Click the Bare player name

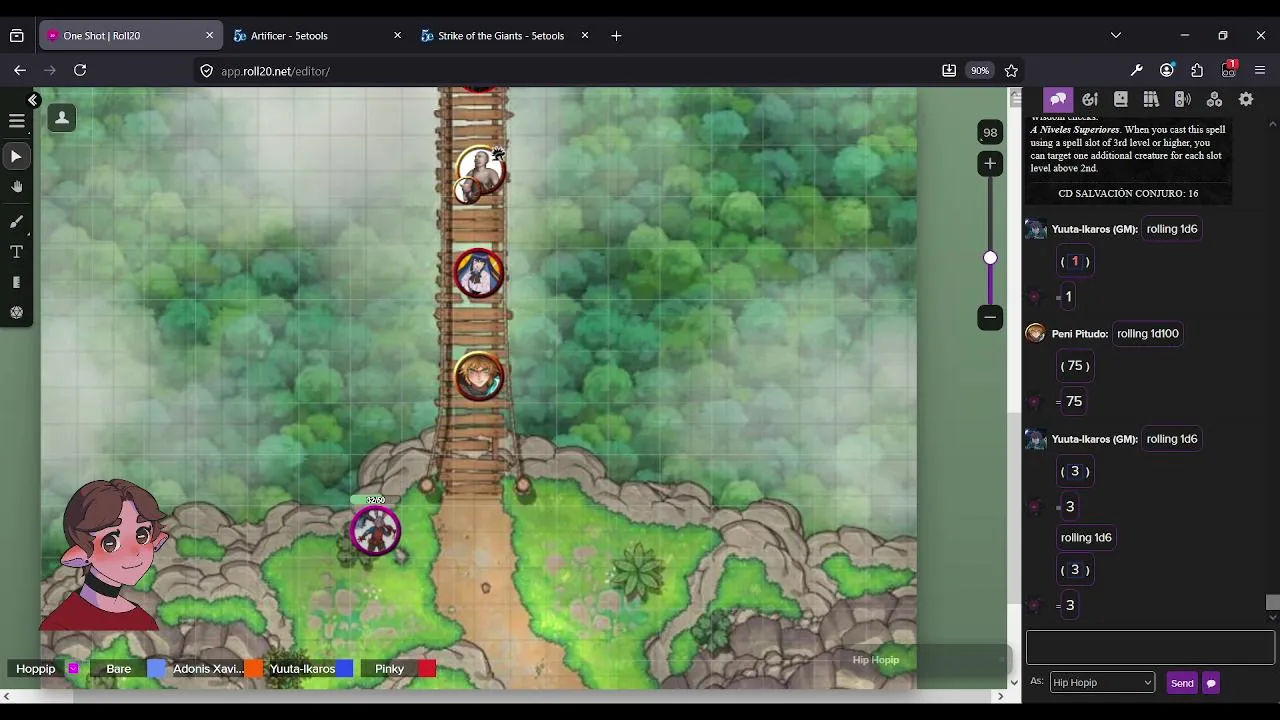[x=119, y=669]
